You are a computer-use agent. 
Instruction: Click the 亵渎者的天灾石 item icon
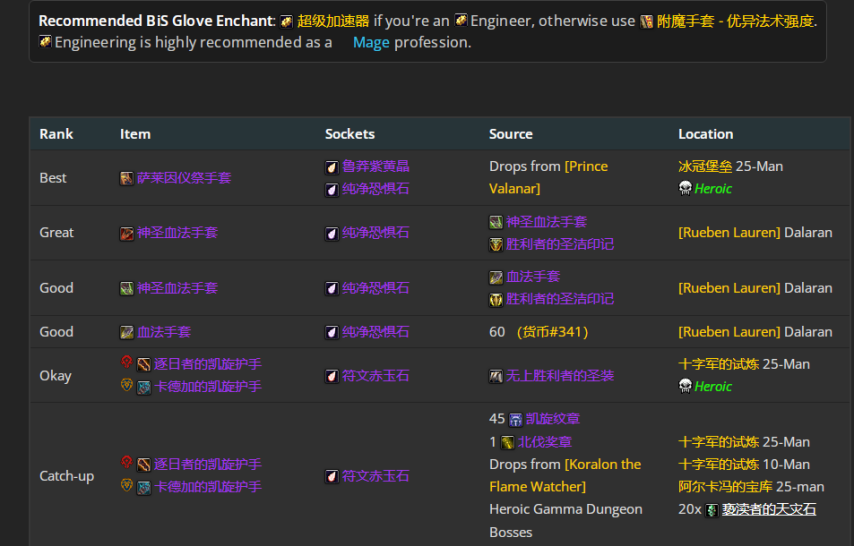712,510
